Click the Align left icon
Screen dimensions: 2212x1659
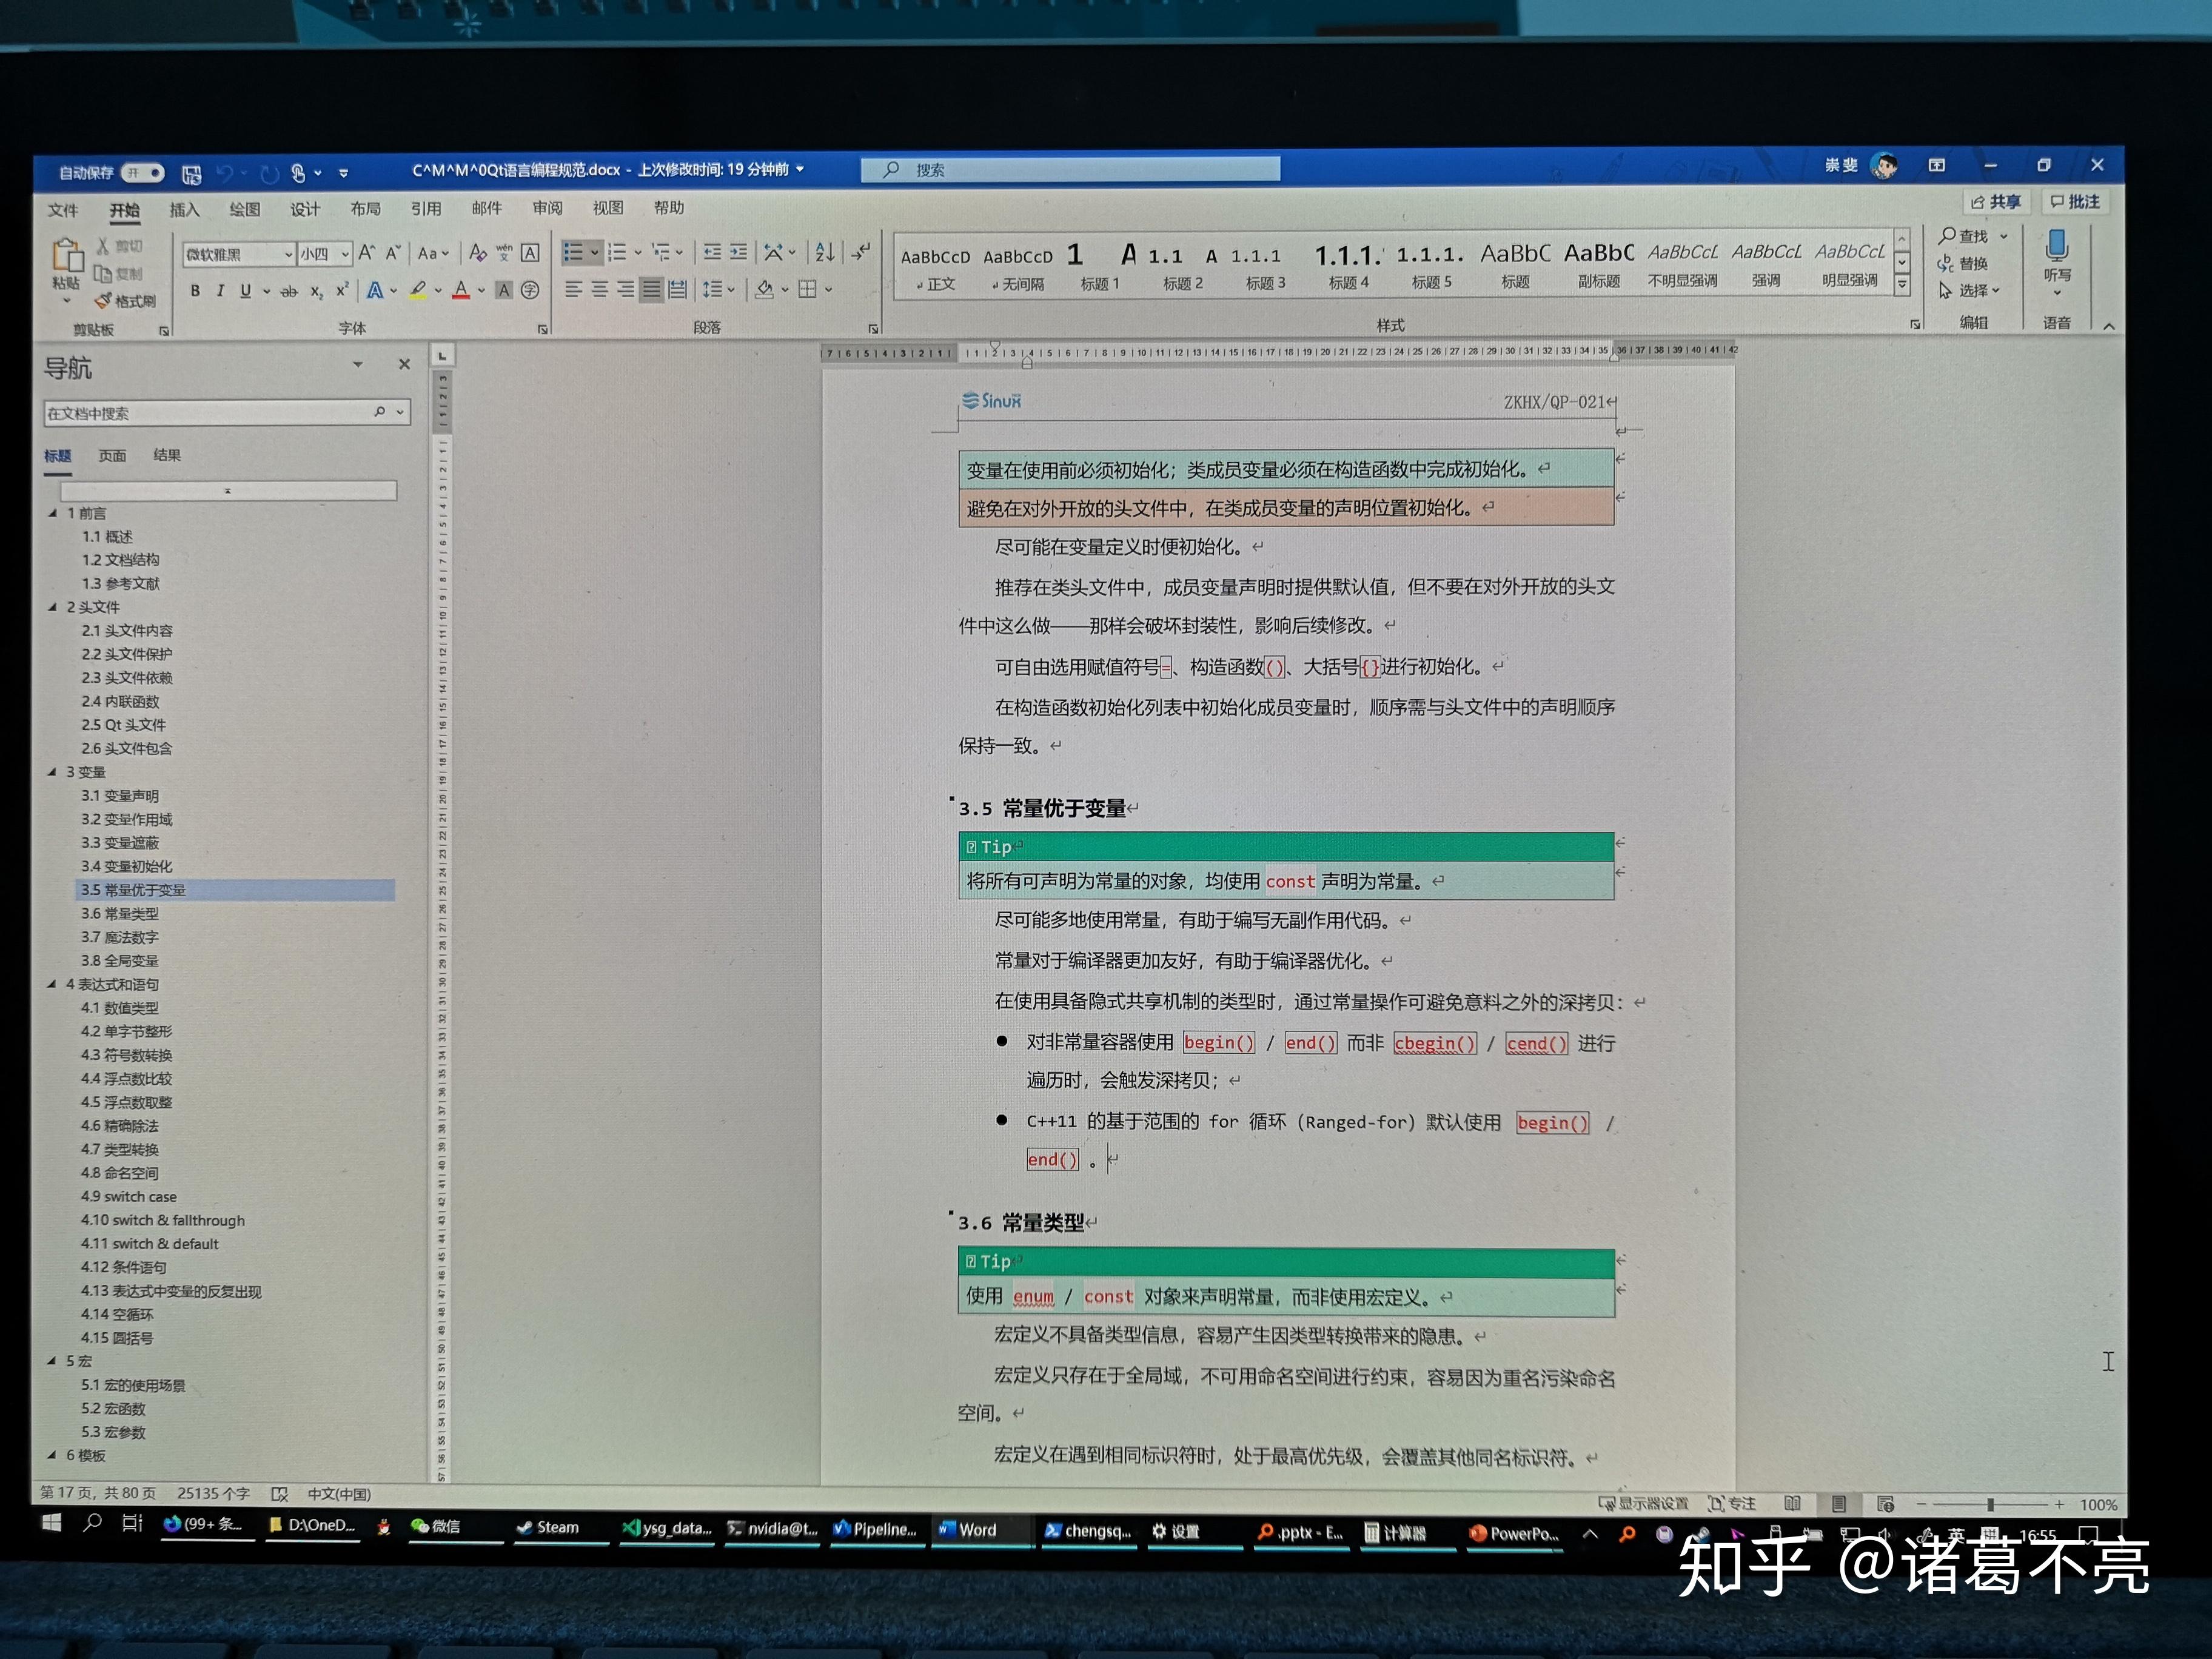click(573, 290)
